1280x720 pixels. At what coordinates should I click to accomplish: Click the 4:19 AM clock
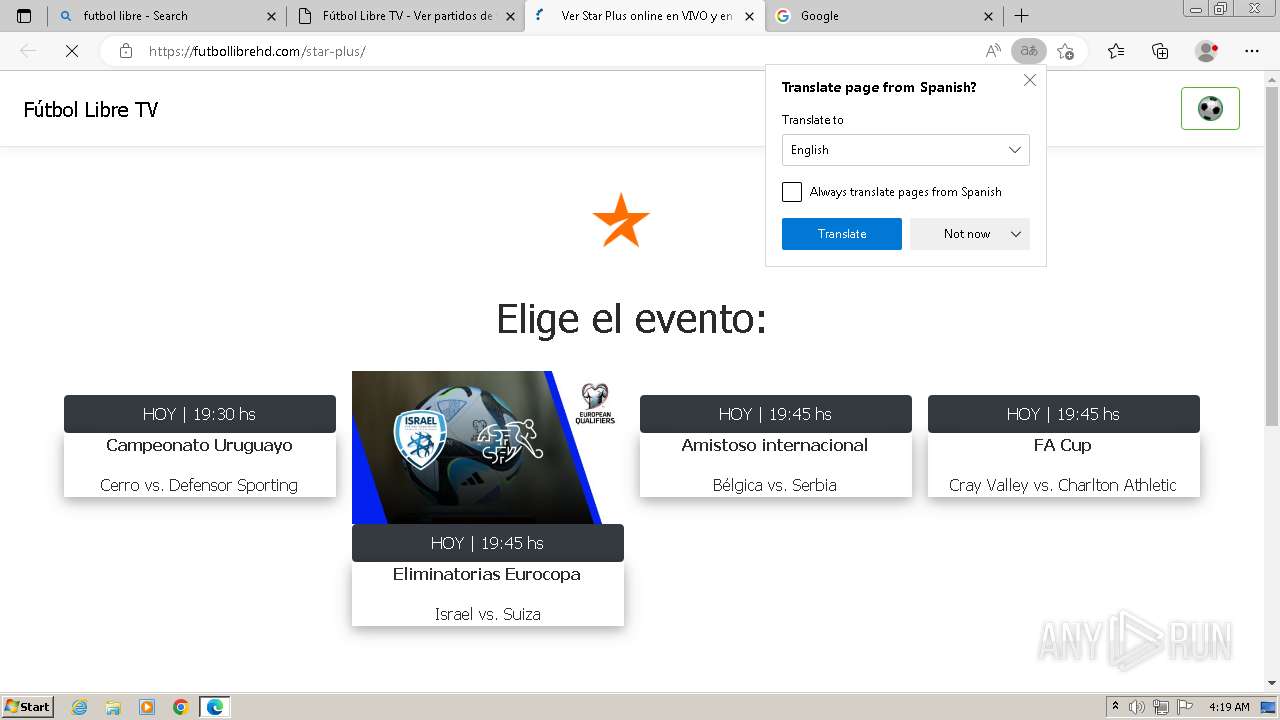click(x=1229, y=707)
